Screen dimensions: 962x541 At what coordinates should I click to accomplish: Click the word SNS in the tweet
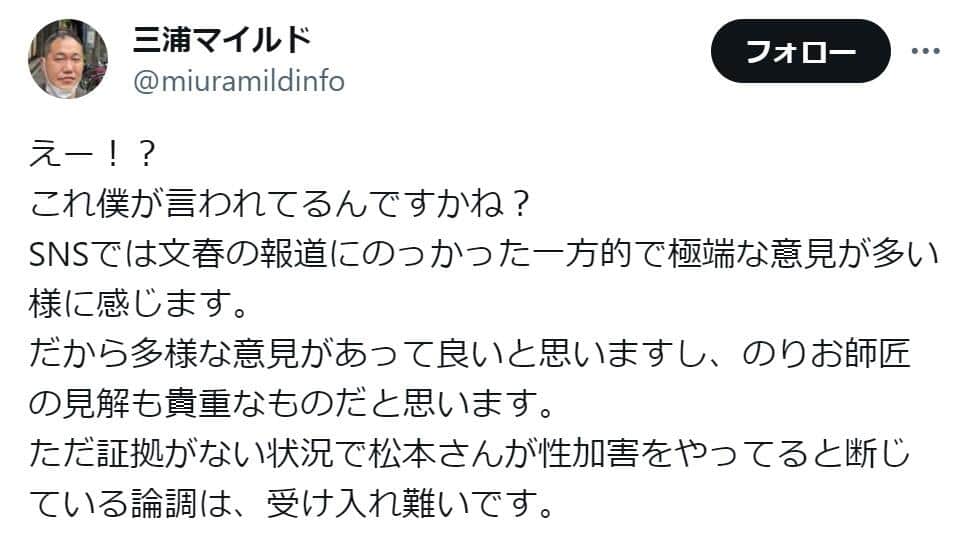pyautogui.click(x=64, y=256)
